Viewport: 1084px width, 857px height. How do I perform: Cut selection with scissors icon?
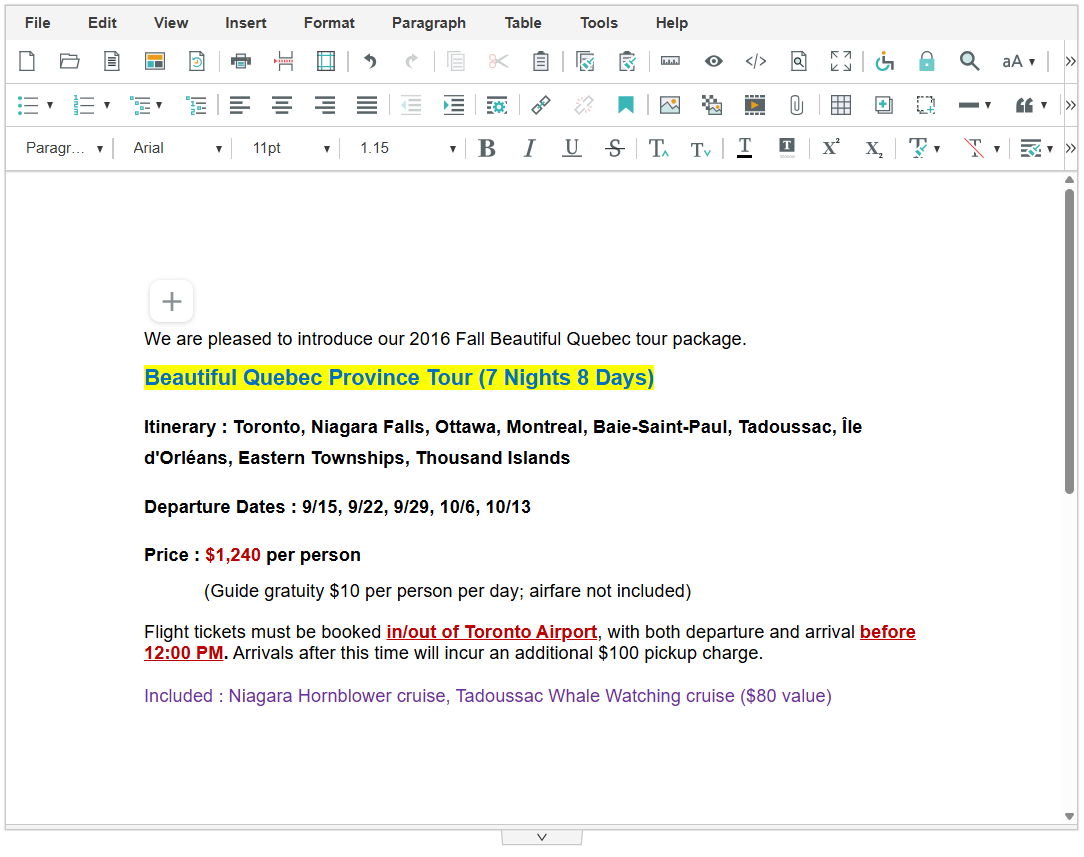[498, 62]
